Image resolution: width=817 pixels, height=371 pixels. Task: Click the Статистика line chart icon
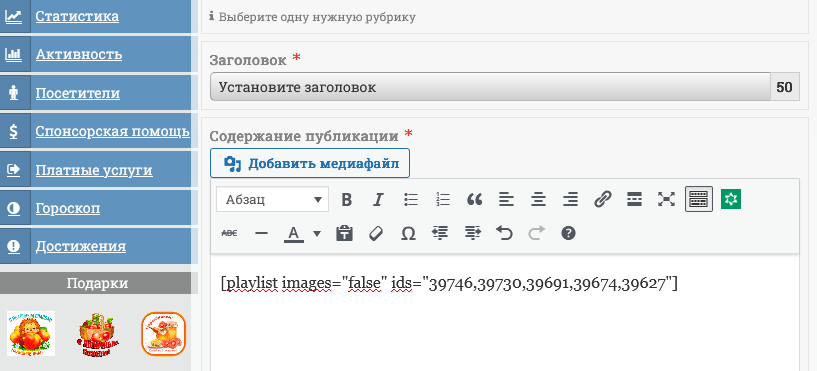(x=14, y=16)
